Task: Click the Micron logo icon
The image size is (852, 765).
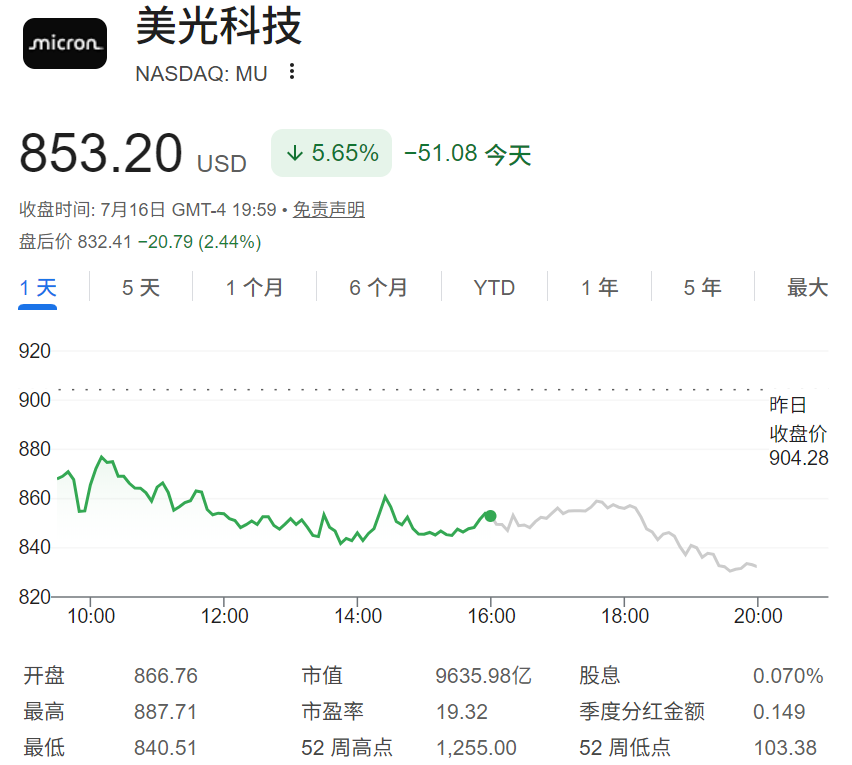Action: pyautogui.click(x=65, y=43)
